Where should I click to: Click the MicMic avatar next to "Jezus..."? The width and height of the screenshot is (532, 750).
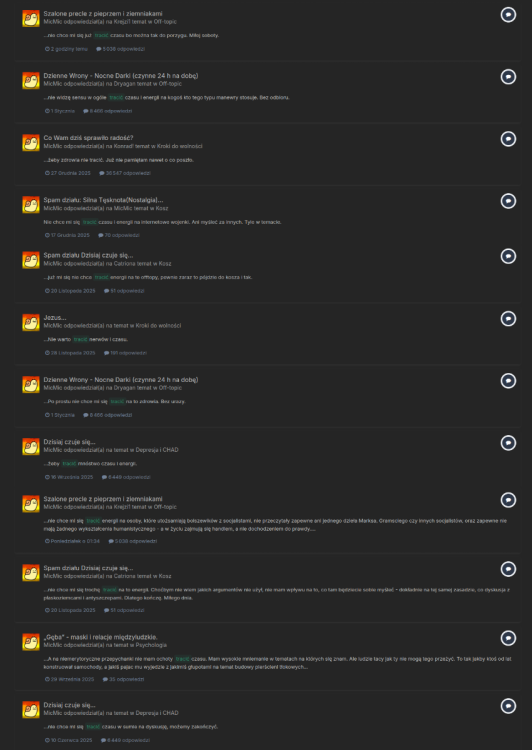point(31,322)
